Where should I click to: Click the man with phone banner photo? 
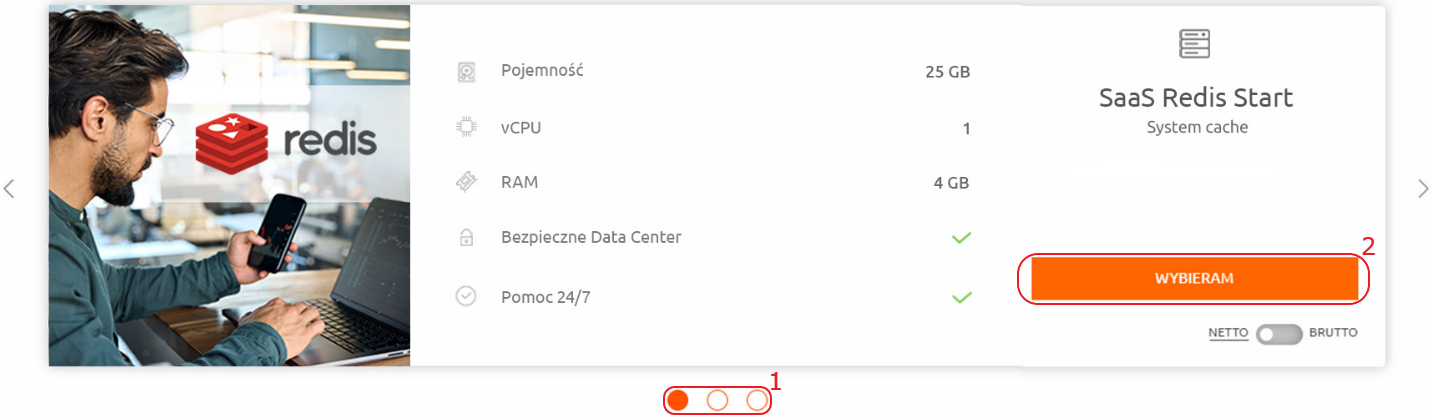click(x=229, y=186)
